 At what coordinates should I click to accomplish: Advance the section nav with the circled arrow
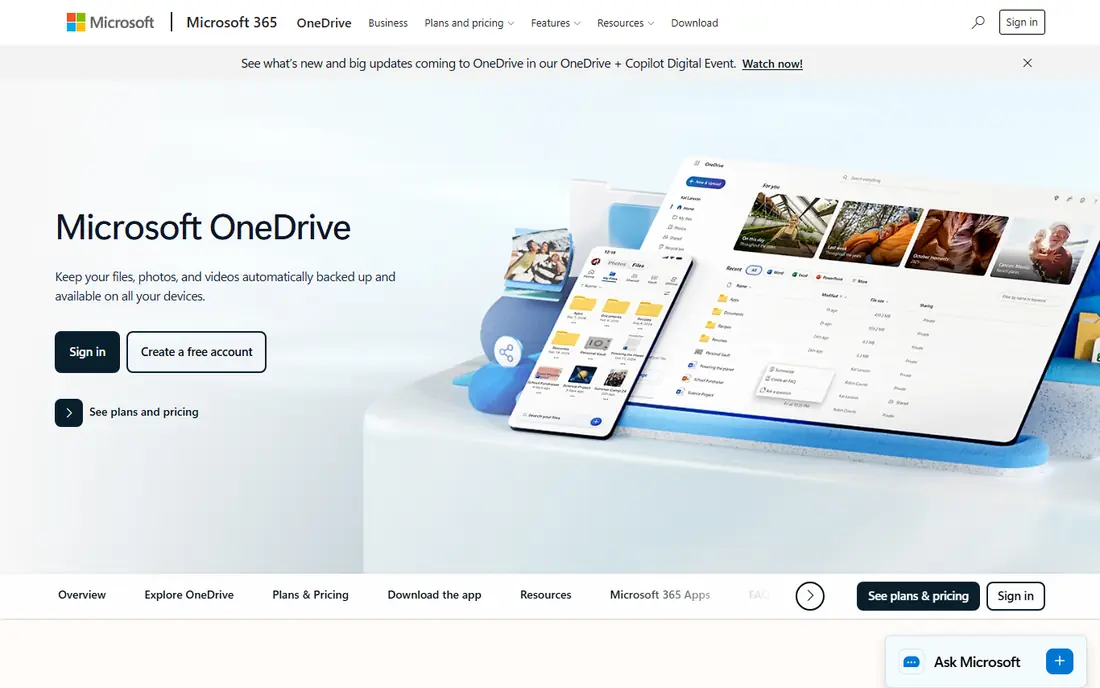[810, 595]
